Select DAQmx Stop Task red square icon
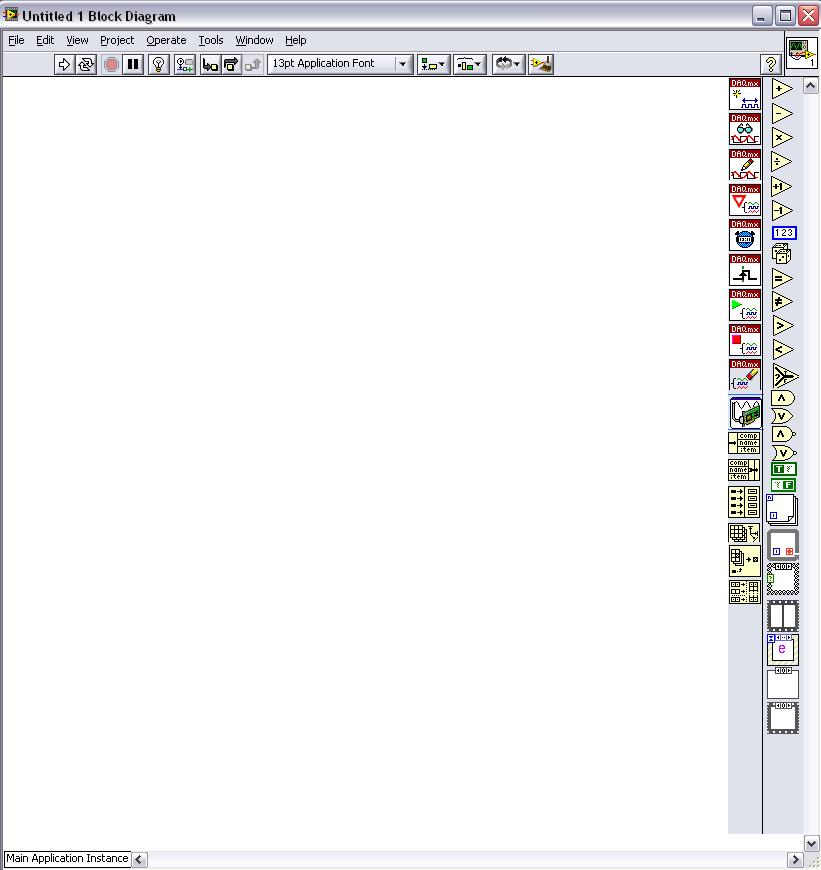 click(x=744, y=340)
